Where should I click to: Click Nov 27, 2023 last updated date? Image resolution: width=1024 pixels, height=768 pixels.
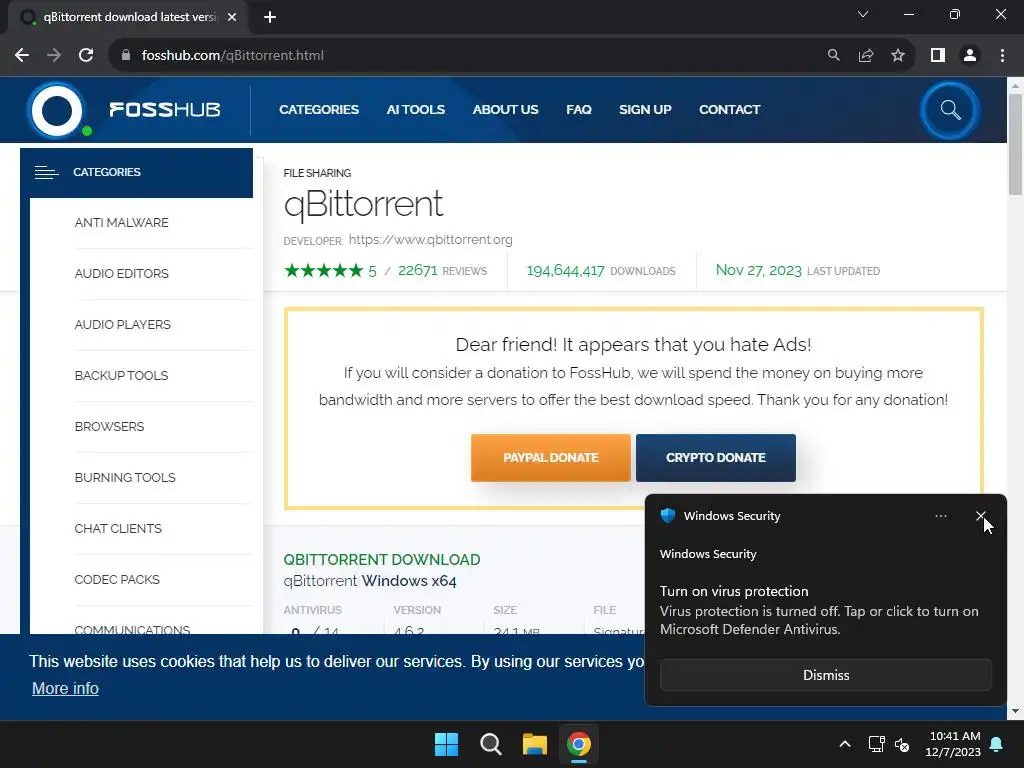tap(758, 270)
